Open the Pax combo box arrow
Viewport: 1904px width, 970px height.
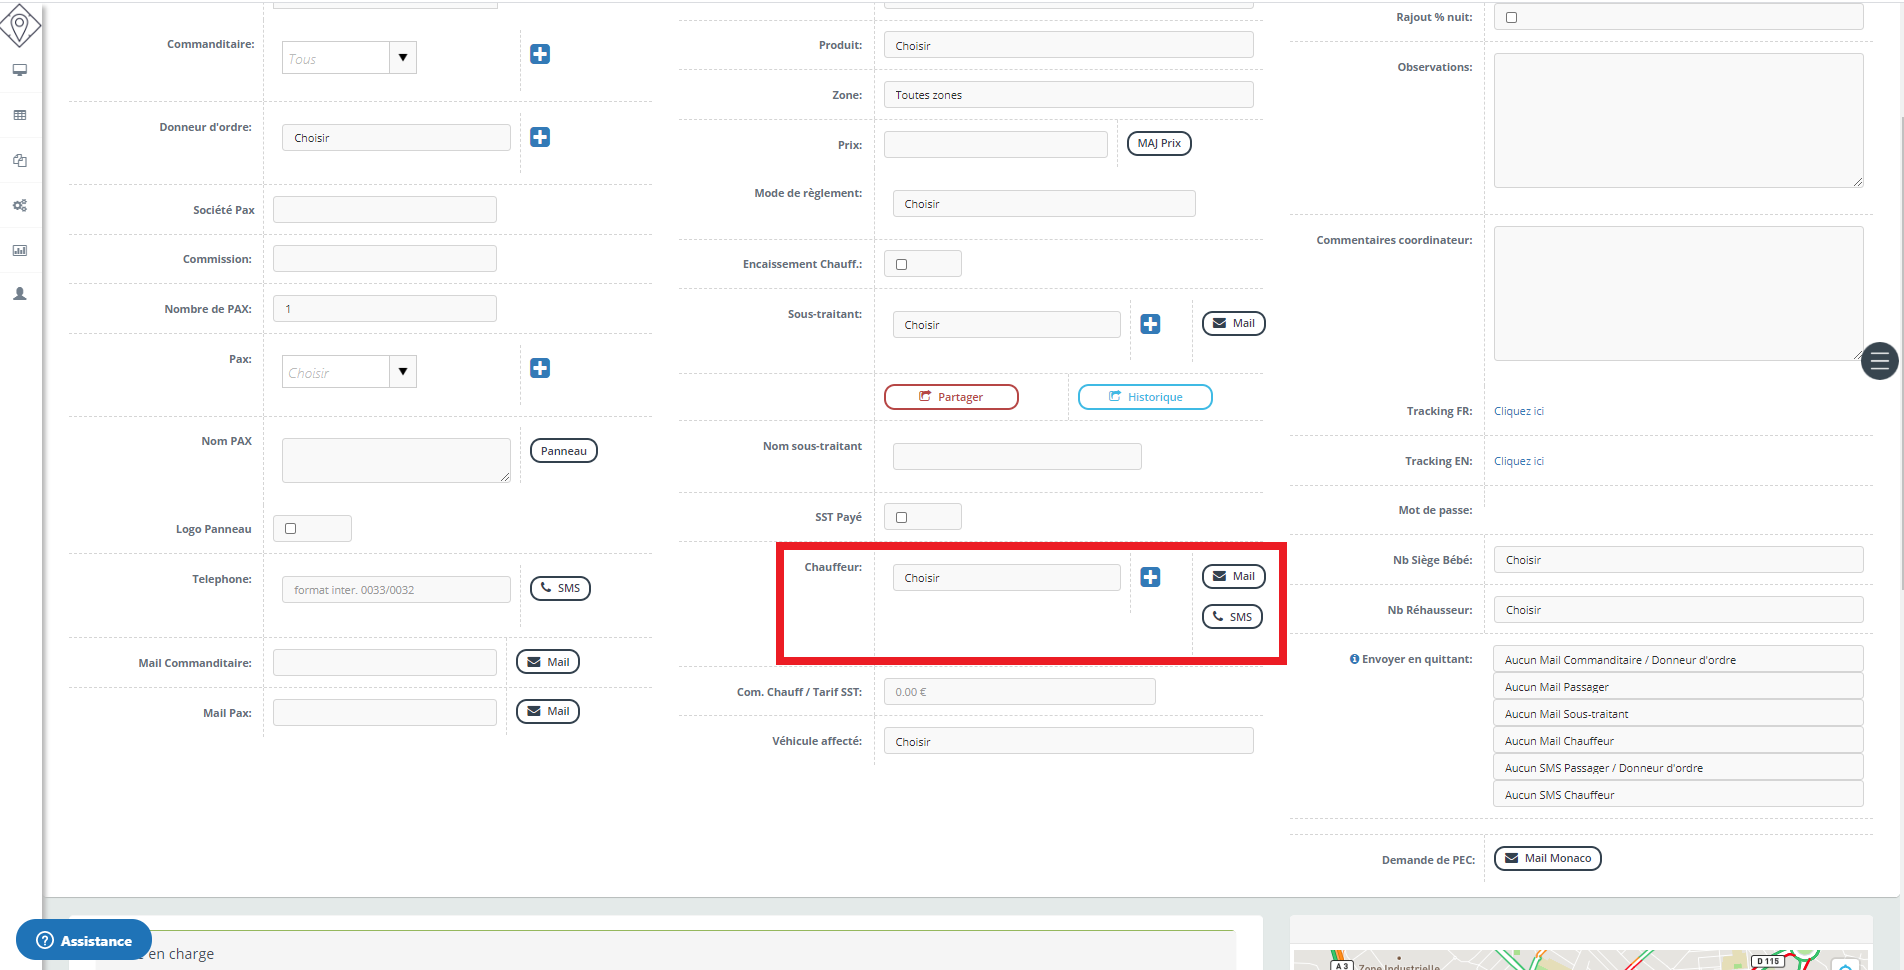click(402, 372)
